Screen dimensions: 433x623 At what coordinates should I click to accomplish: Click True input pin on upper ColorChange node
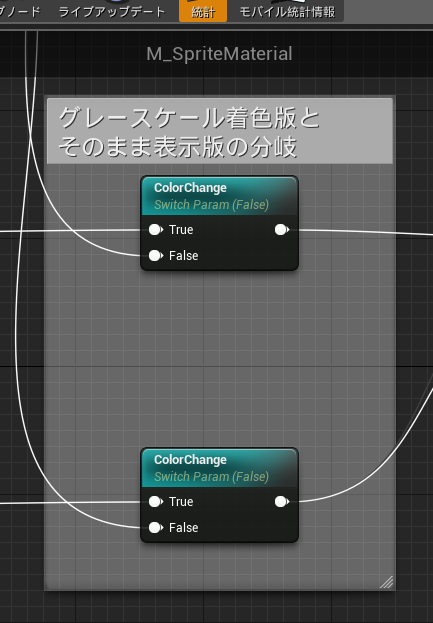tap(156, 230)
